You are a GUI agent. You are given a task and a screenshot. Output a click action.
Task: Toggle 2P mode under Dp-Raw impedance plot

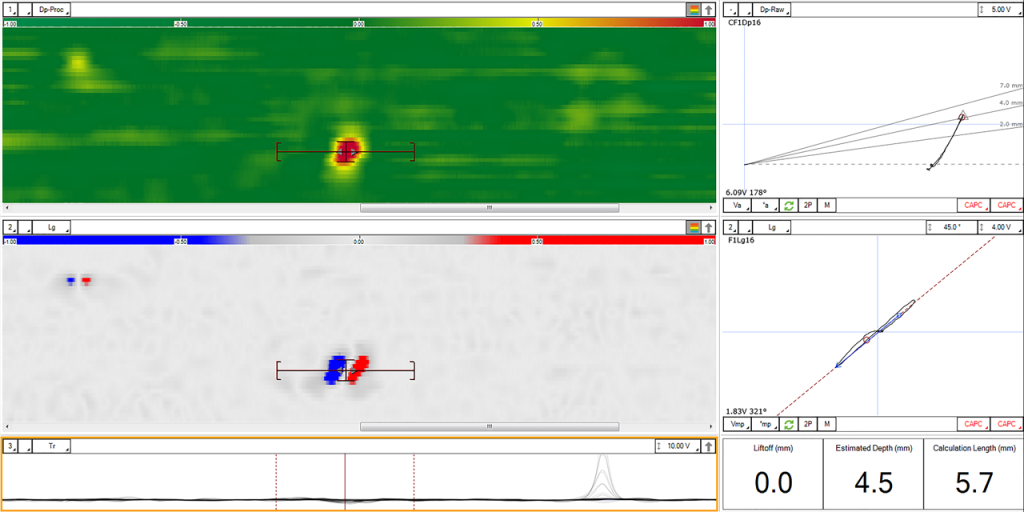tap(808, 205)
